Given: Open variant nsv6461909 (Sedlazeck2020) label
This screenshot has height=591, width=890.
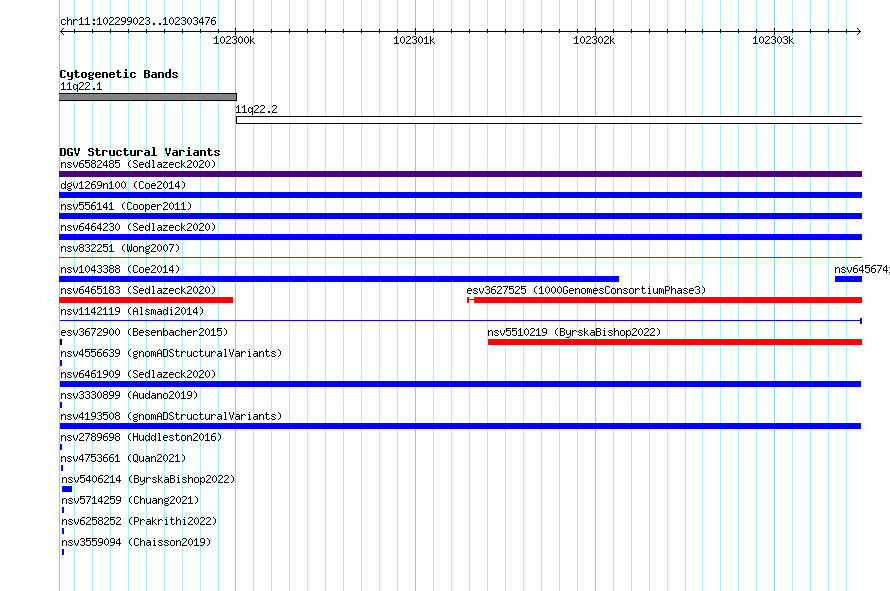Looking at the screenshot, I should (138, 374).
